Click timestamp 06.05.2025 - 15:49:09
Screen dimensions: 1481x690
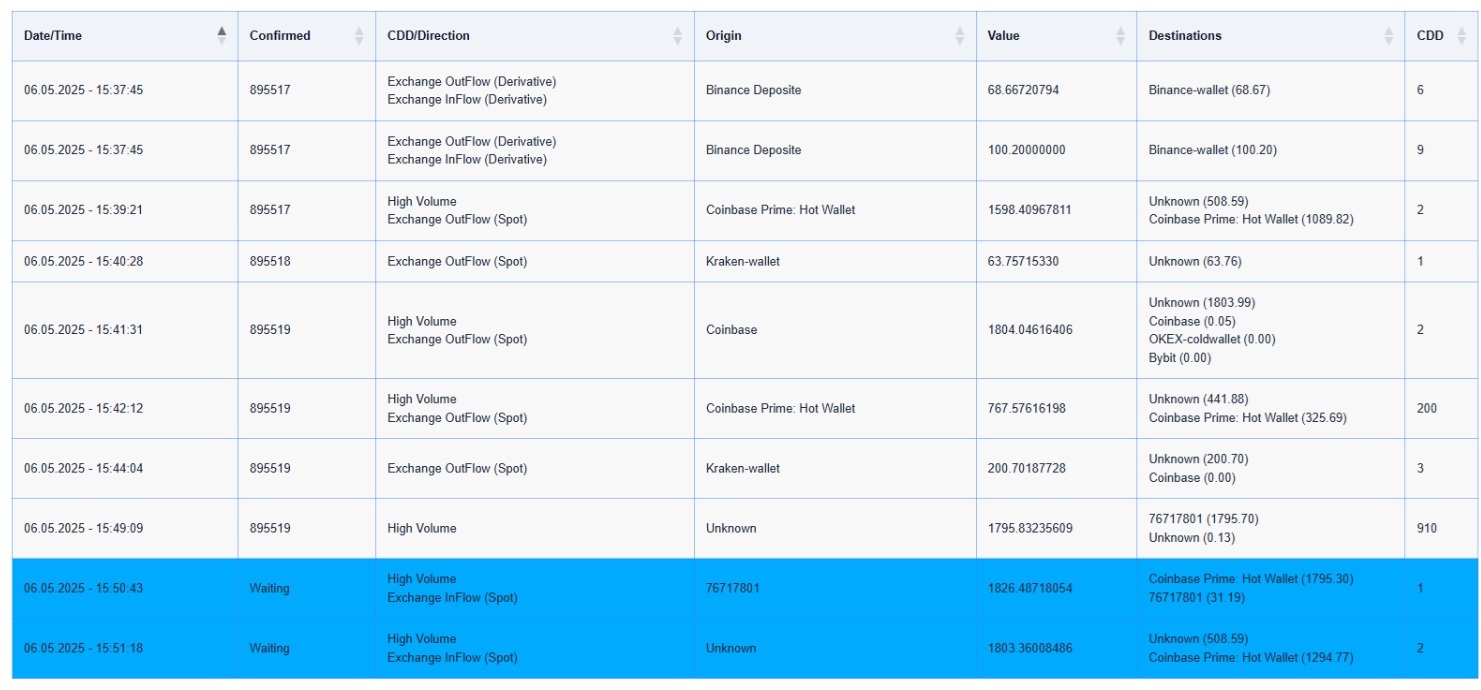[x=83, y=528]
